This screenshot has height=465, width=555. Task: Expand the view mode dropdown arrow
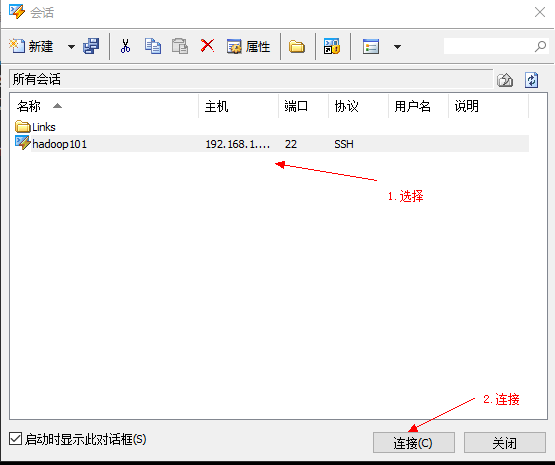[397, 47]
